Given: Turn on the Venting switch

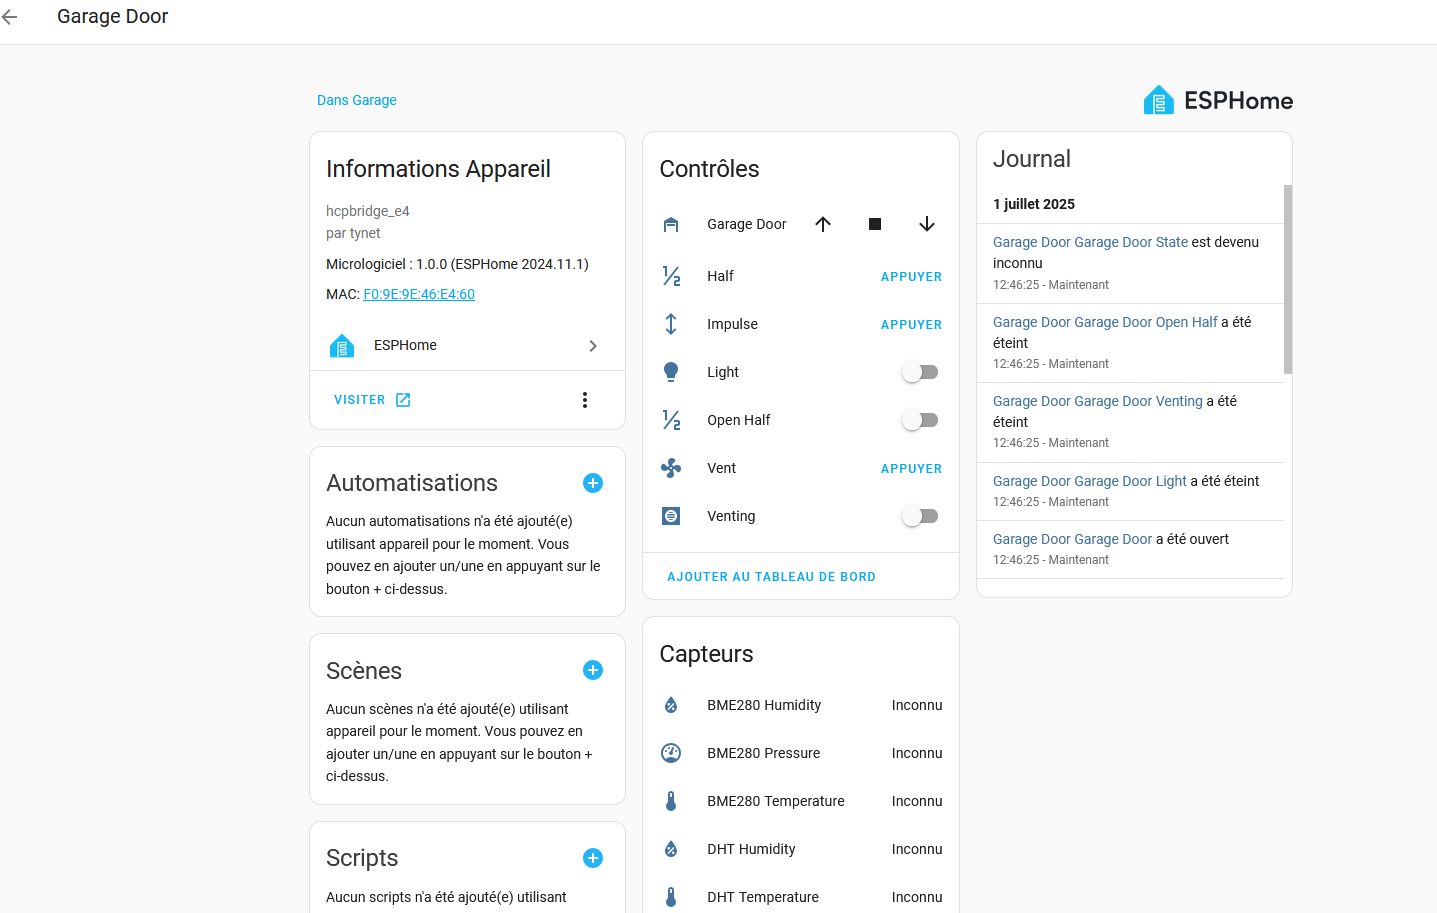Looking at the screenshot, I should click(920, 516).
